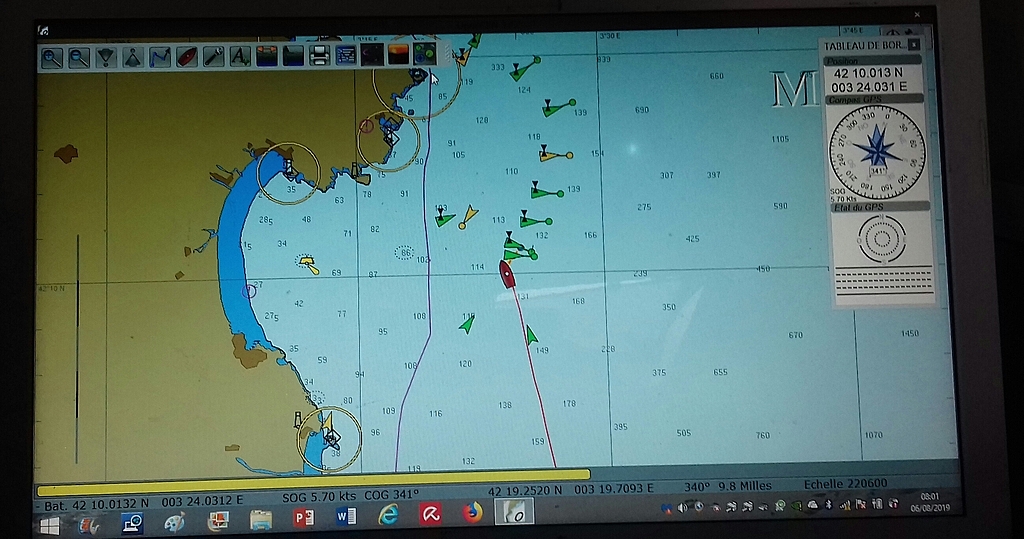This screenshot has height=539, width=1024.
Task: Click the orange-topped chart catalog icon
Action: point(266,57)
